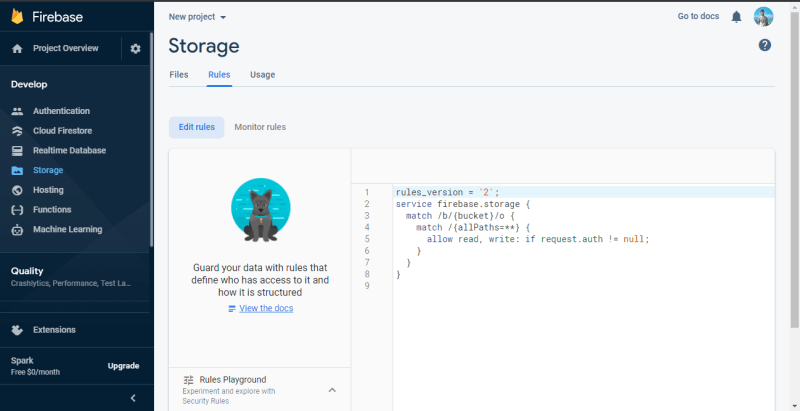
Task: Click the Firebase flame logo
Action: pyautogui.click(x=17, y=16)
